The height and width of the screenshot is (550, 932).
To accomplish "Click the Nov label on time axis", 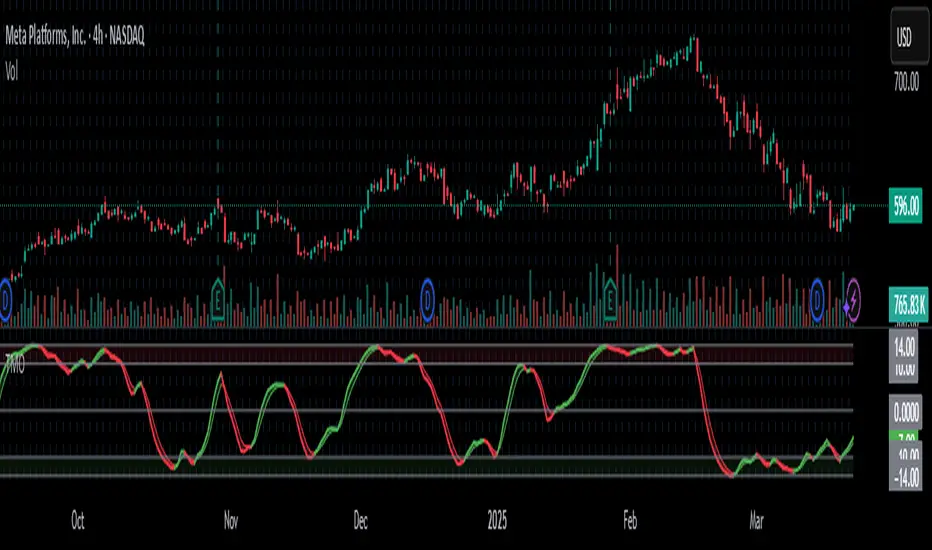I will tap(231, 521).
